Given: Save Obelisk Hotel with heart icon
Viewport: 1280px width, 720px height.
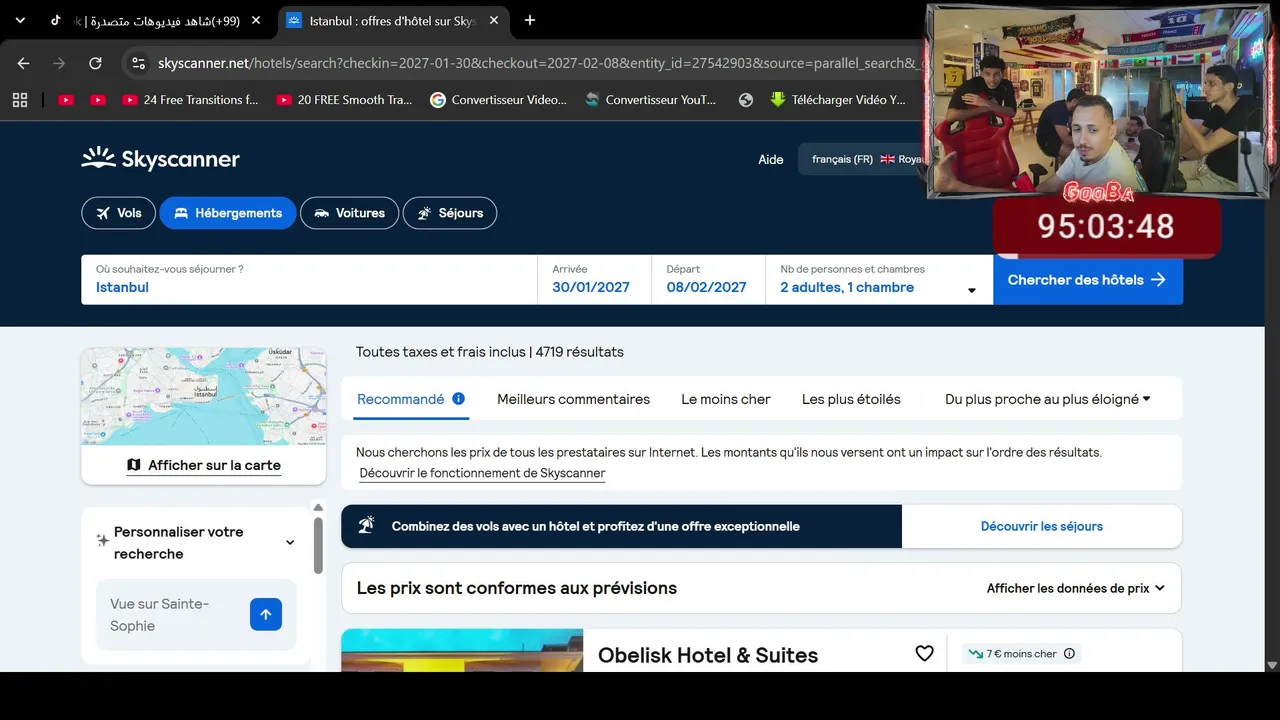Looking at the screenshot, I should [924, 653].
